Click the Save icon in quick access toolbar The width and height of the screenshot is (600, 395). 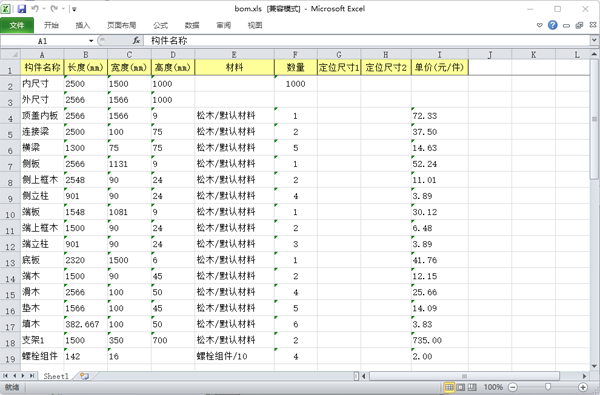pos(21,9)
